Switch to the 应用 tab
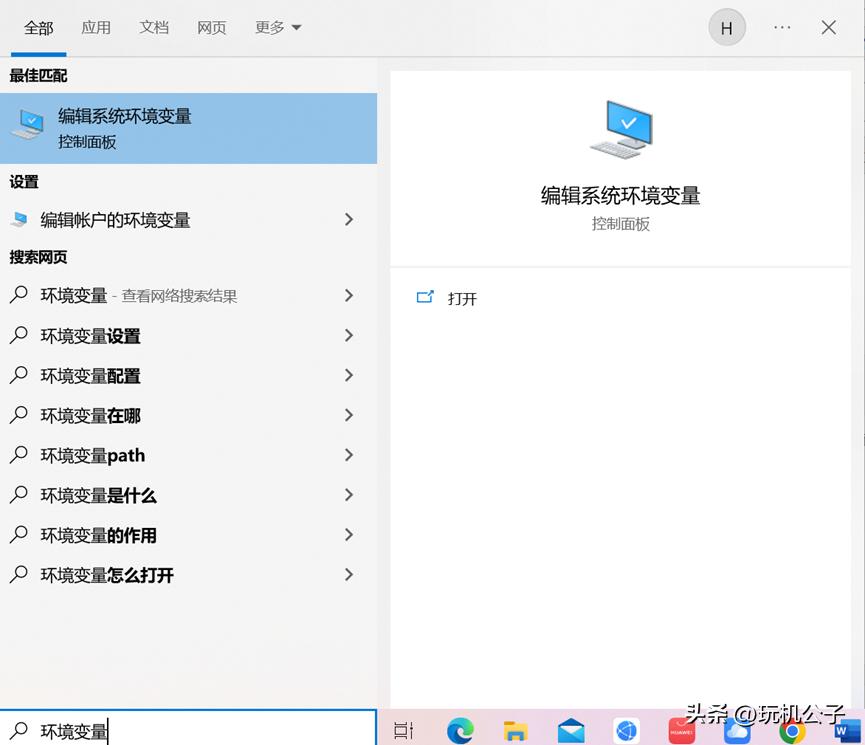Screen dimensions: 865x745 [96, 27]
